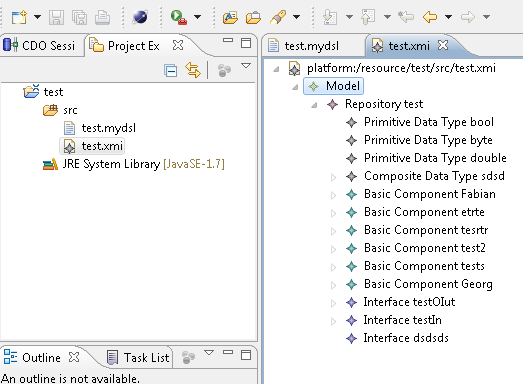Click the Print toolbar icon
The image size is (523, 384).
[102, 17]
